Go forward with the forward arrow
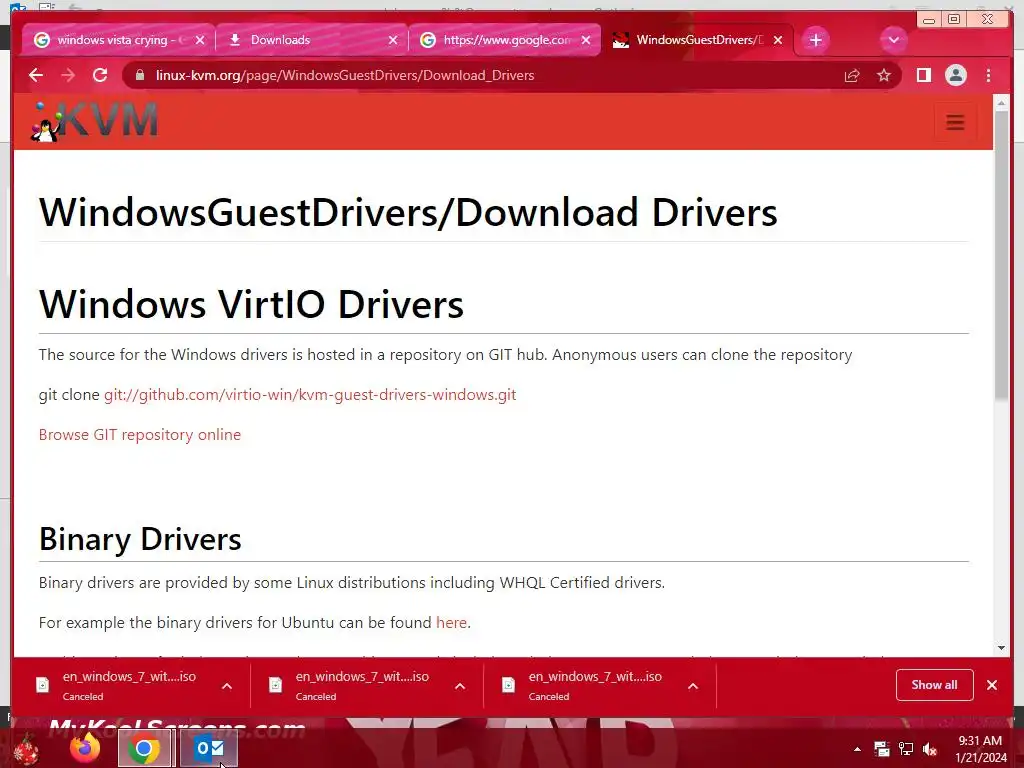Image resolution: width=1024 pixels, height=768 pixels. point(68,75)
